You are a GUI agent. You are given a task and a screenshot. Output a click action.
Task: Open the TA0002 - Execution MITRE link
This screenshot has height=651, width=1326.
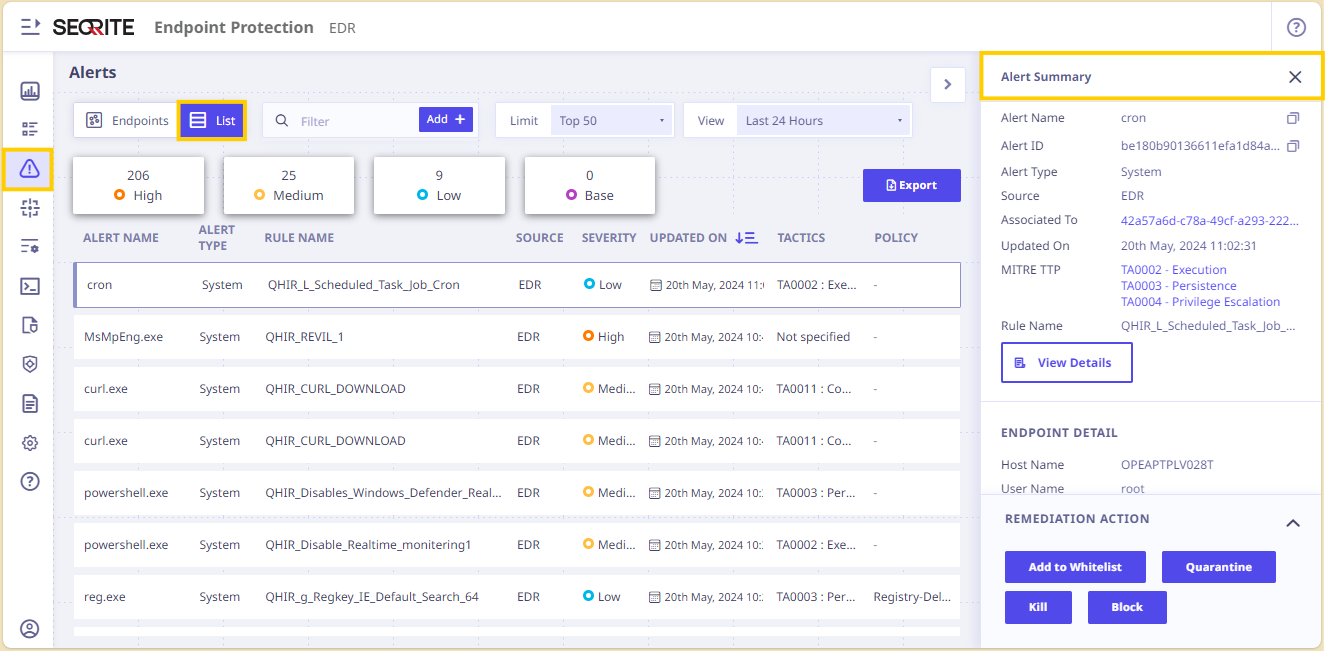[x=1174, y=270]
